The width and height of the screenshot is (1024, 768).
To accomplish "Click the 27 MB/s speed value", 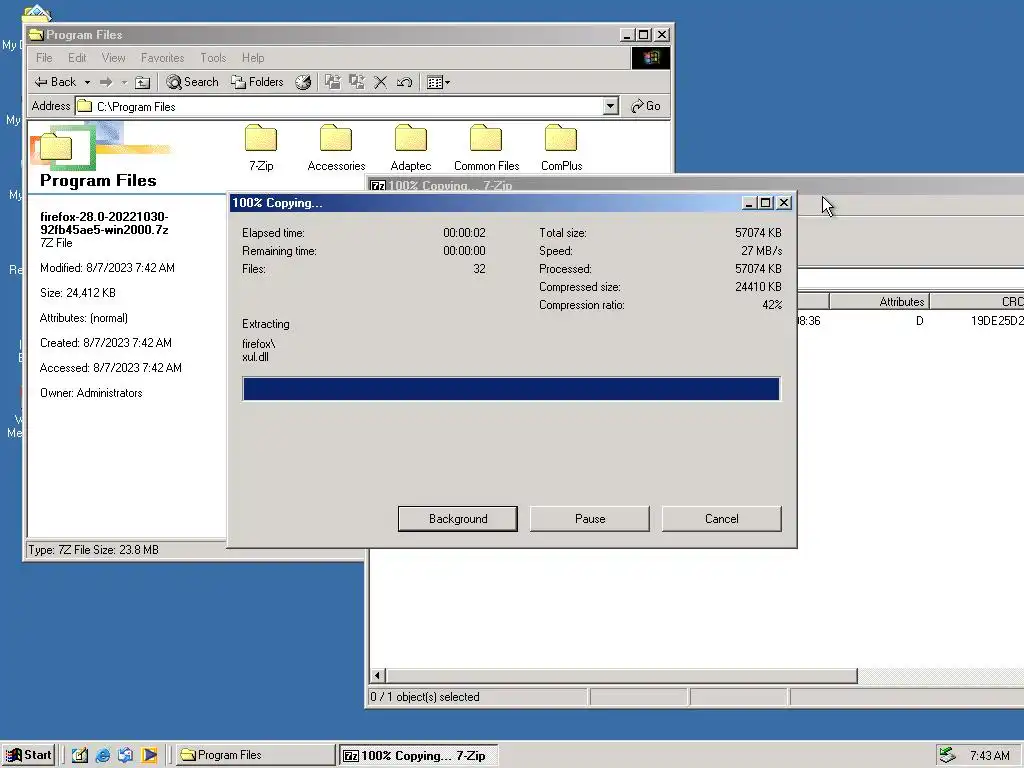I will 761,251.
